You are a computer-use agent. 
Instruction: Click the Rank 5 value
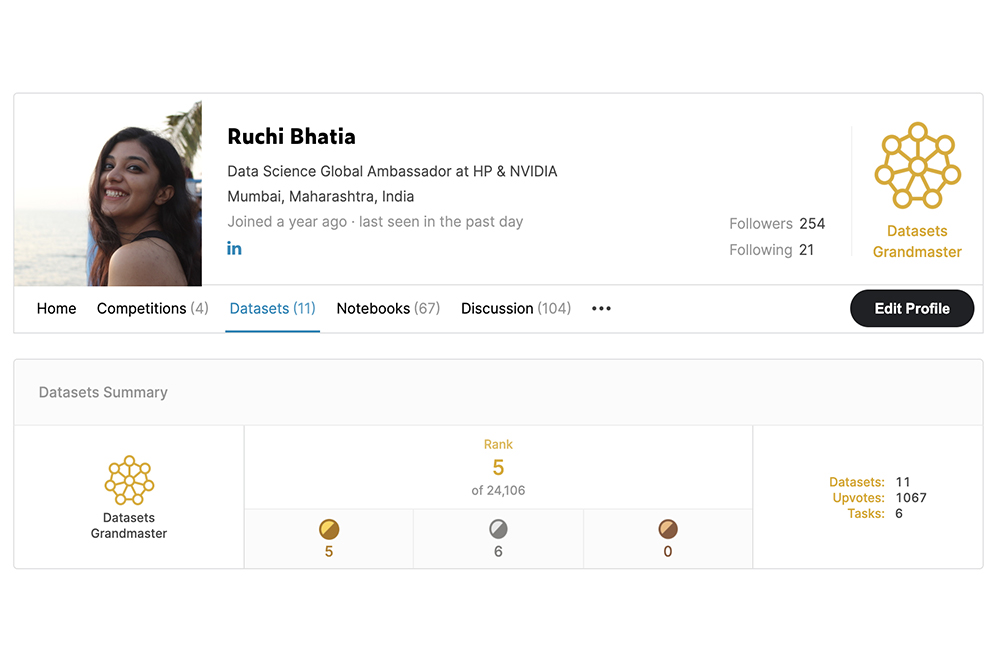(x=498, y=467)
